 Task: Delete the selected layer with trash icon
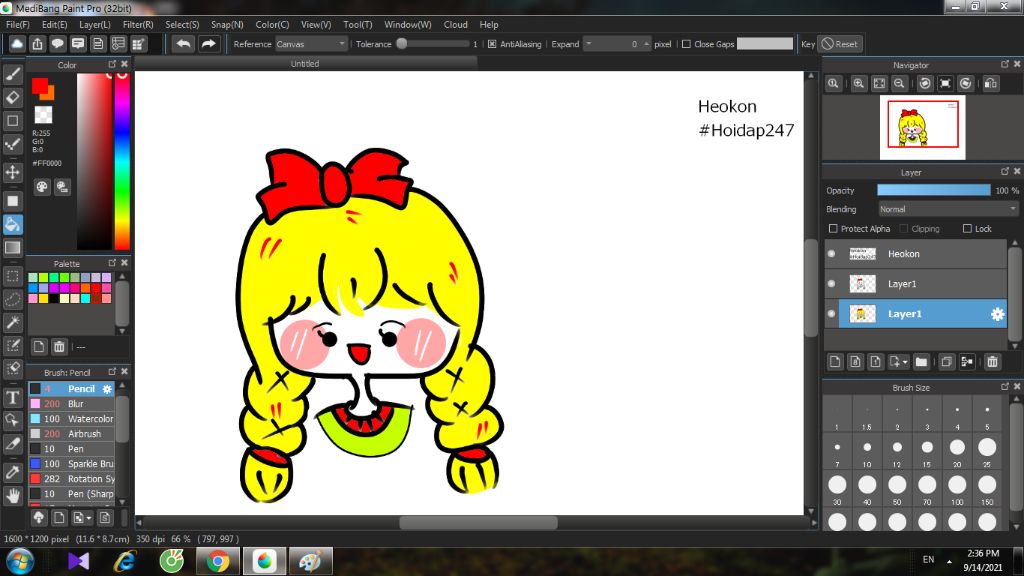[x=992, y=362]
